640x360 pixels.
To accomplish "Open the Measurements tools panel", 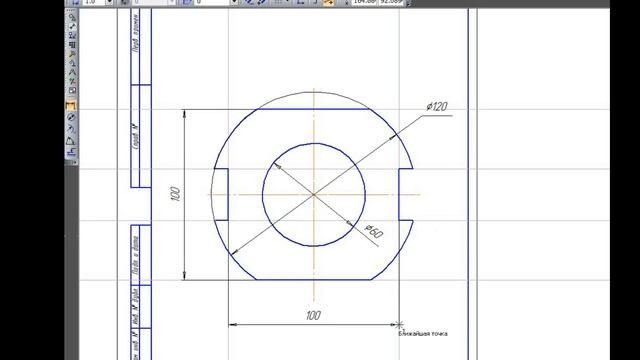I will (72, 63).
